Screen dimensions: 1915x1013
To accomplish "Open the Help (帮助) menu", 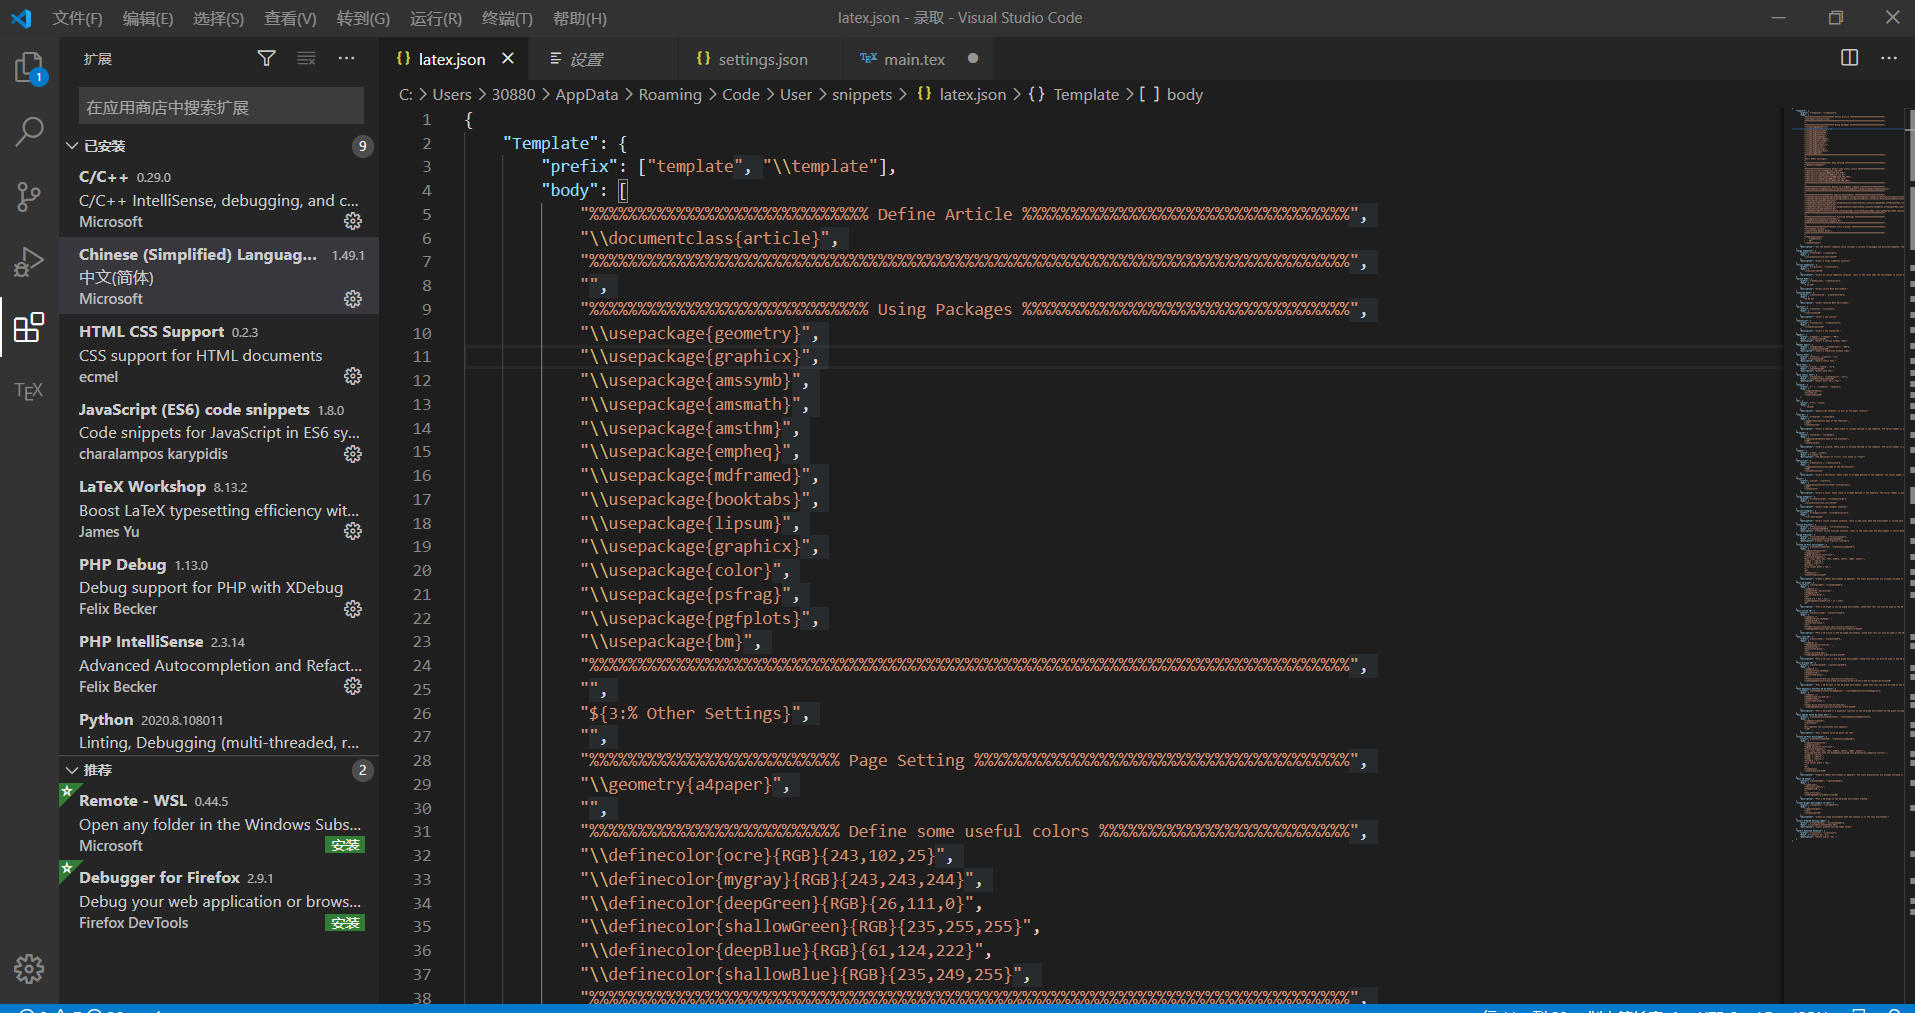I will [x=580, y=18].
